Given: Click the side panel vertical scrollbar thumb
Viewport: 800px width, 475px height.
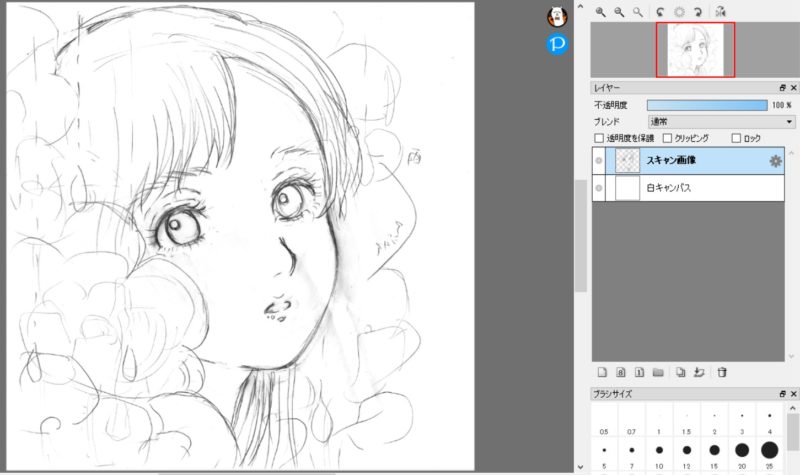Looking at the screenshot, I should (x=580, y=236).
